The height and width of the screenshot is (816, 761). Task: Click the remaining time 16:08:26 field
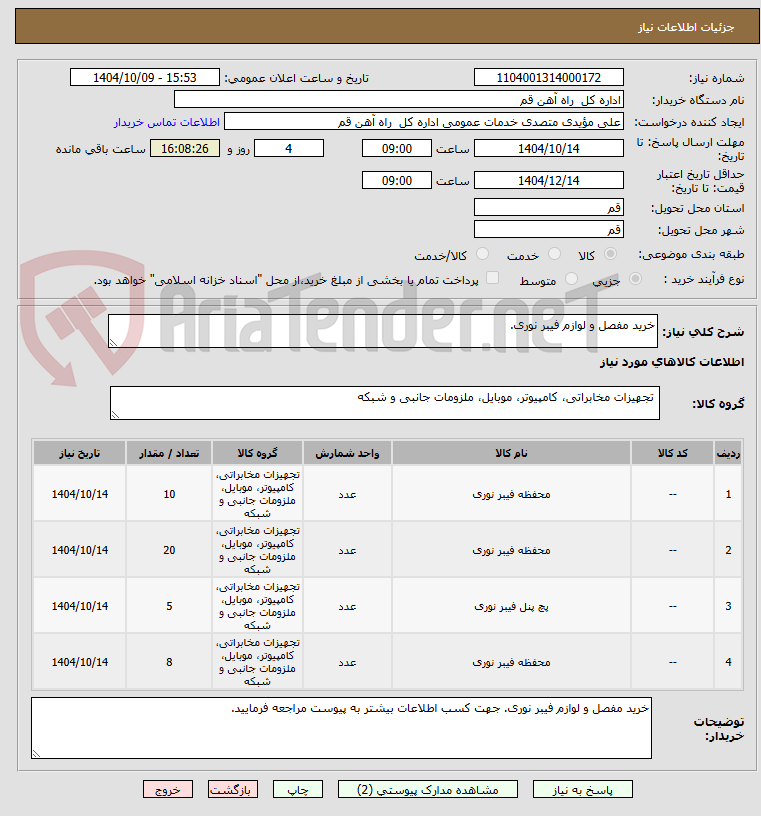185,149
